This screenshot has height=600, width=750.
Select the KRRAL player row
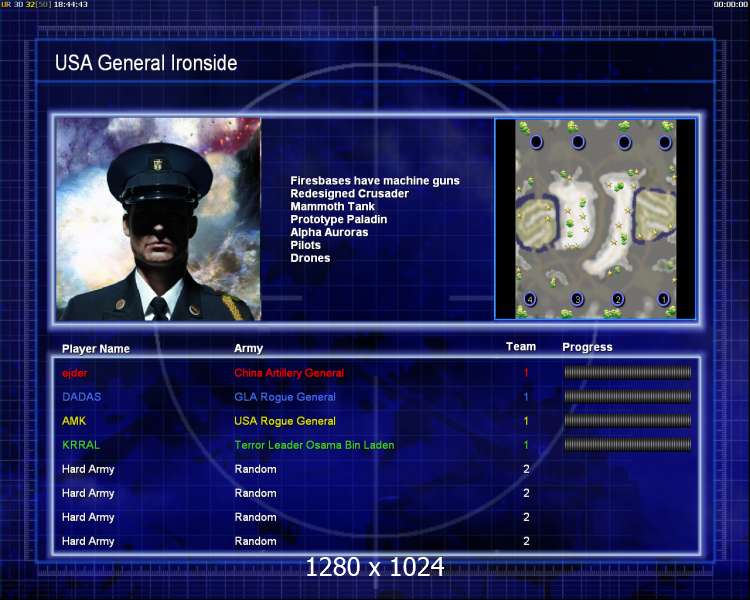click(x=81, y=445)
